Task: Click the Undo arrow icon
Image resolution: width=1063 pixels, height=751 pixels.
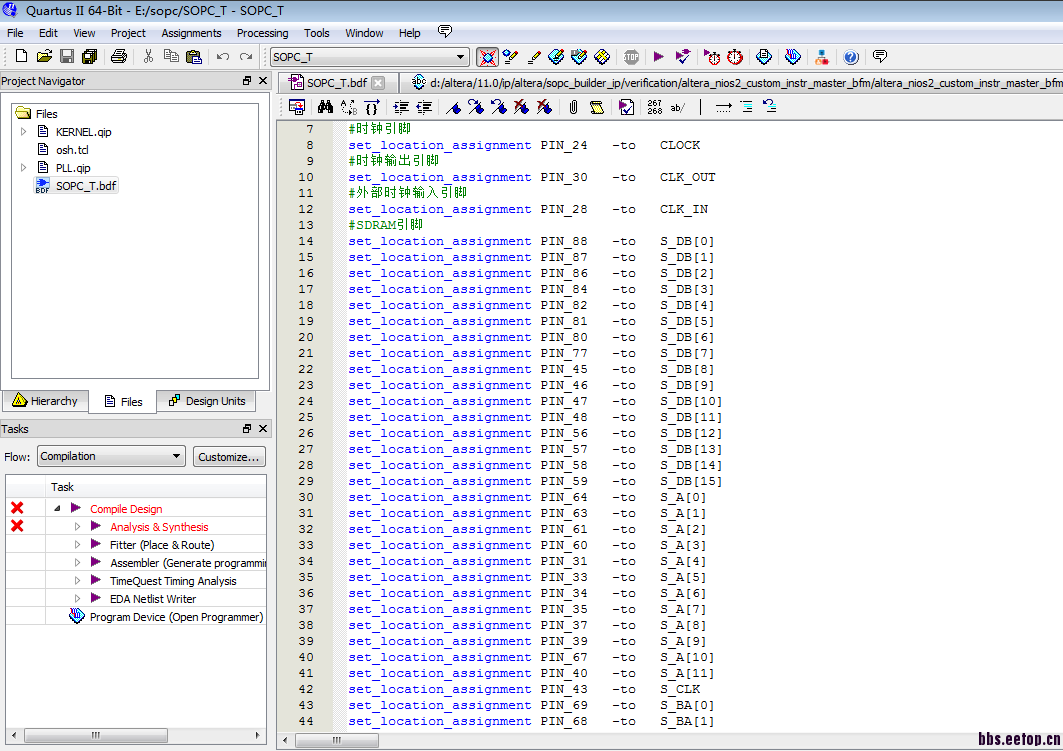Action: pyautogui.click(x=222, y=57)
